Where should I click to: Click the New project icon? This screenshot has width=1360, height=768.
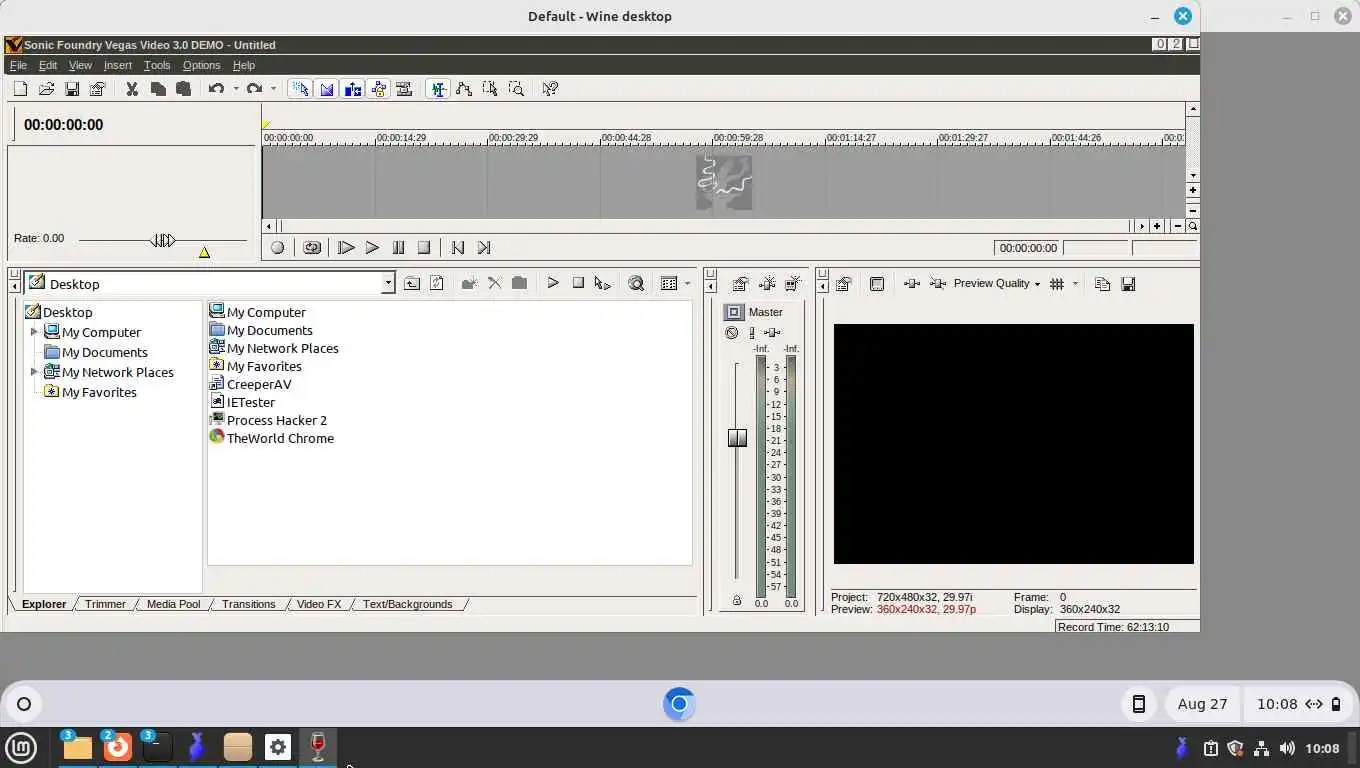tap(20, 89)
